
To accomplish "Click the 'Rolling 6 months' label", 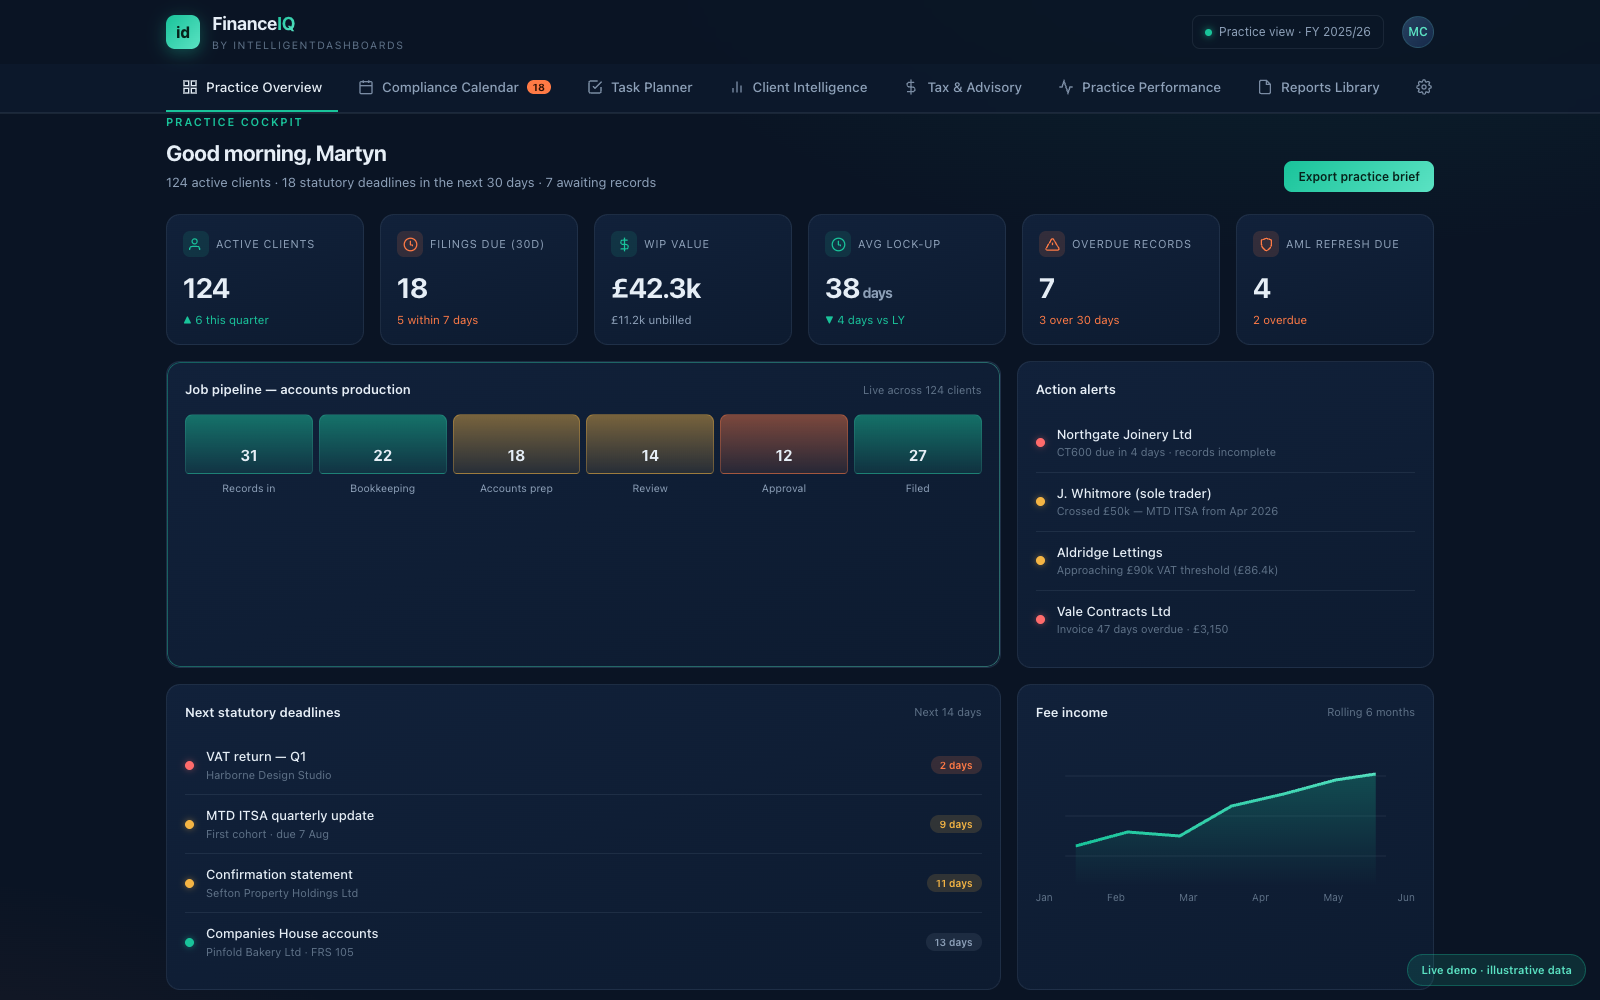I will (1371, 712).
